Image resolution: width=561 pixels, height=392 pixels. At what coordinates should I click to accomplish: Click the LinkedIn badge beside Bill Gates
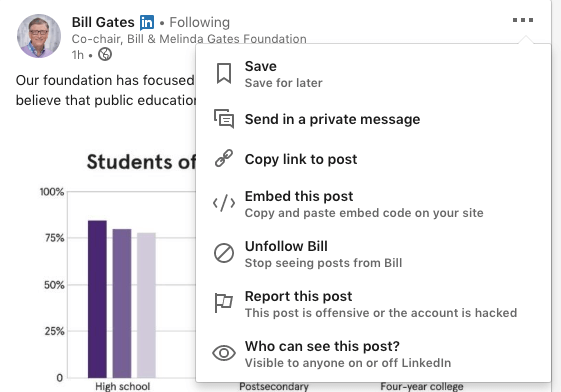[x=147, y=22]
